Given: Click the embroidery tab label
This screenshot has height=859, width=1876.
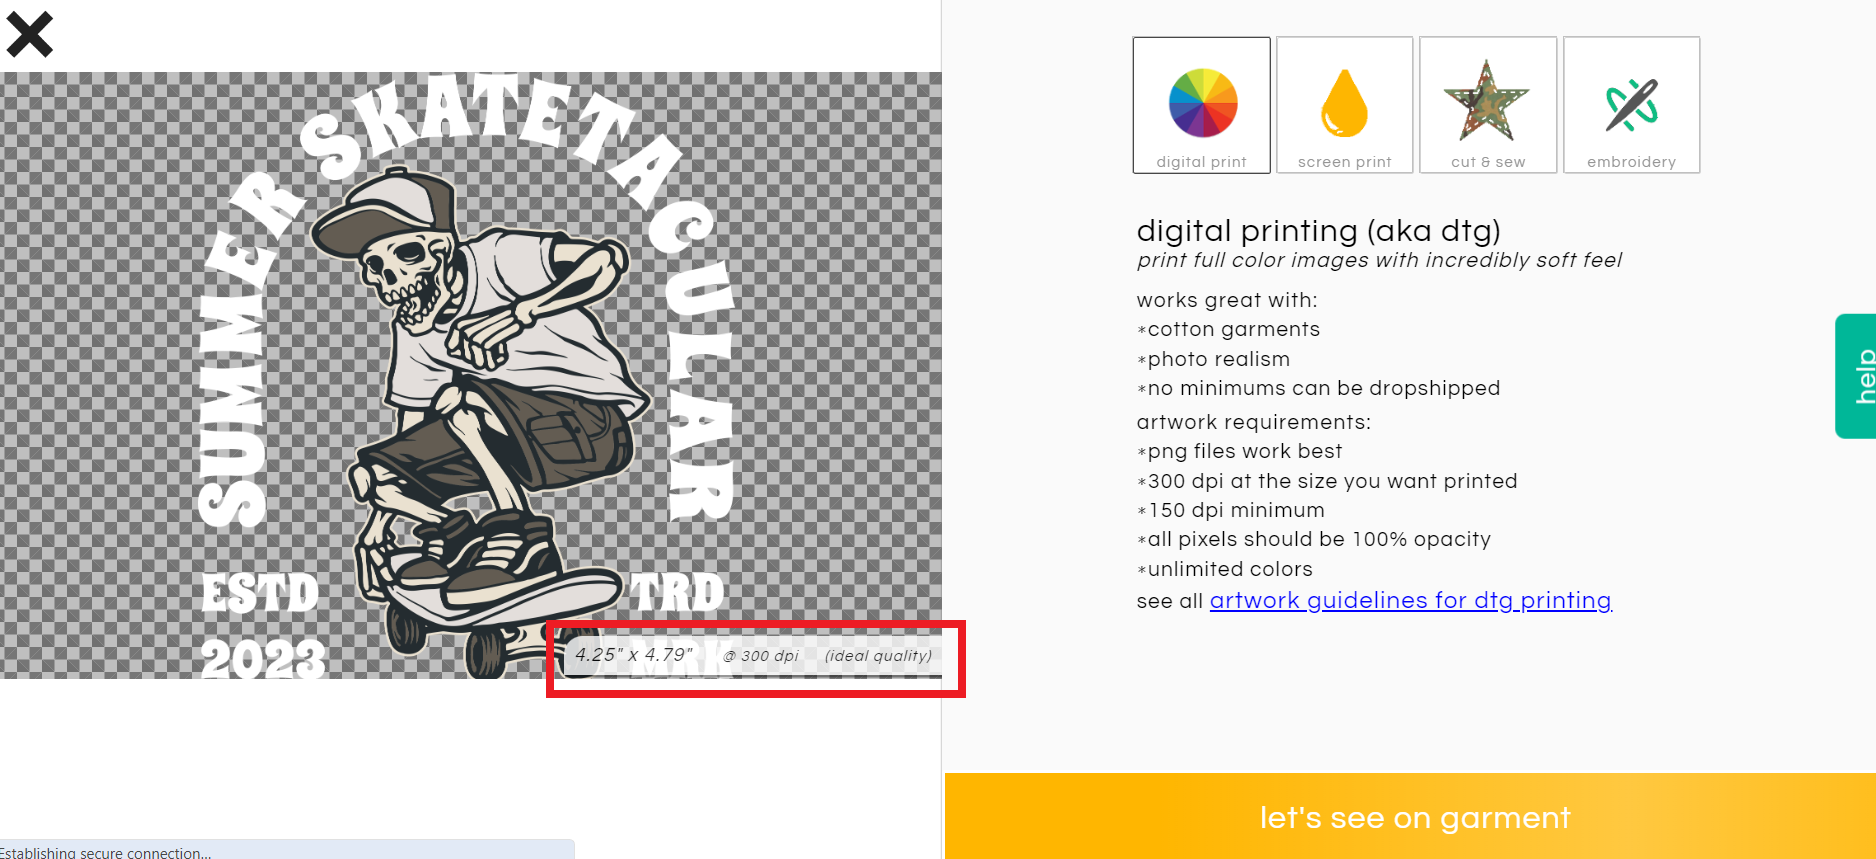Looking at the screenshot, I should coord(1631,162).
